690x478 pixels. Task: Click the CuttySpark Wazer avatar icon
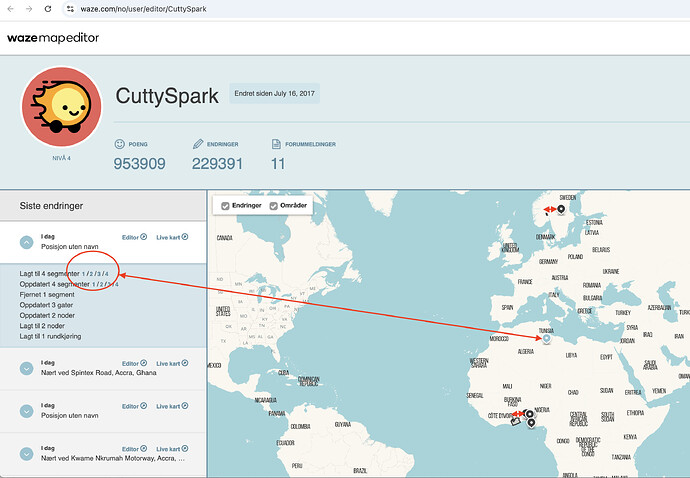62,109
